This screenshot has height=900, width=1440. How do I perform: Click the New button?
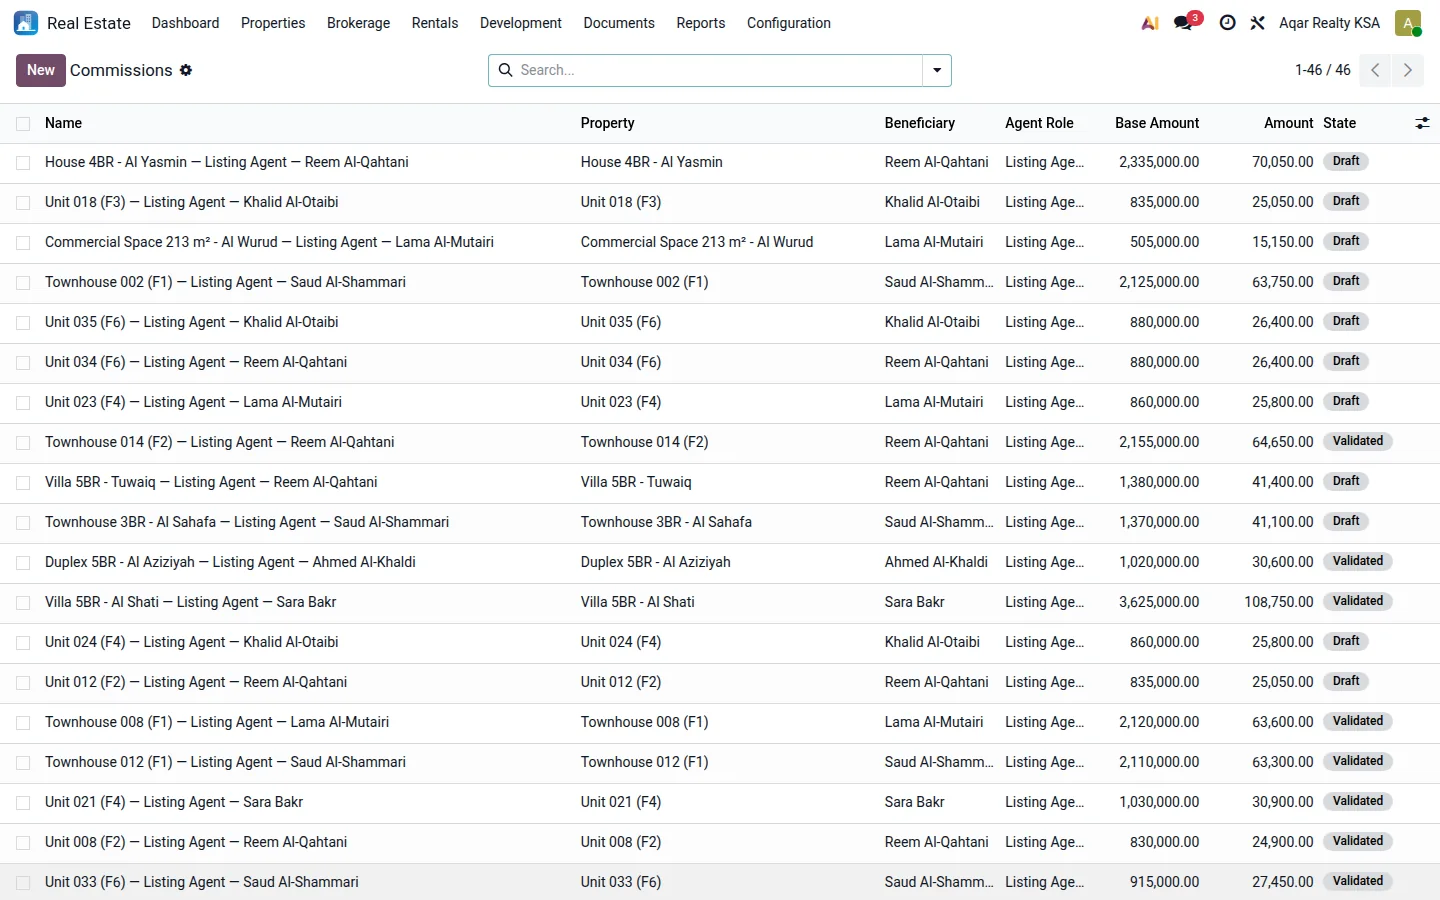[41, 70]
